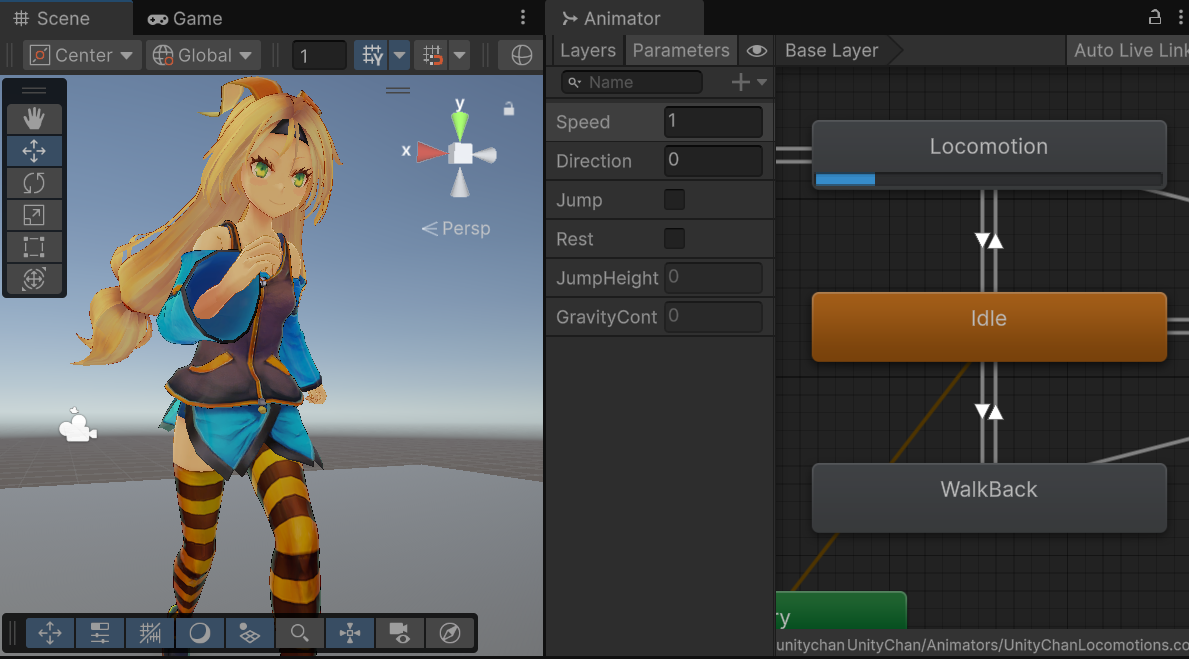The width and height of the screenshot is (1189, 659).
Task: Select the Rotate tool
Action: 34,183
